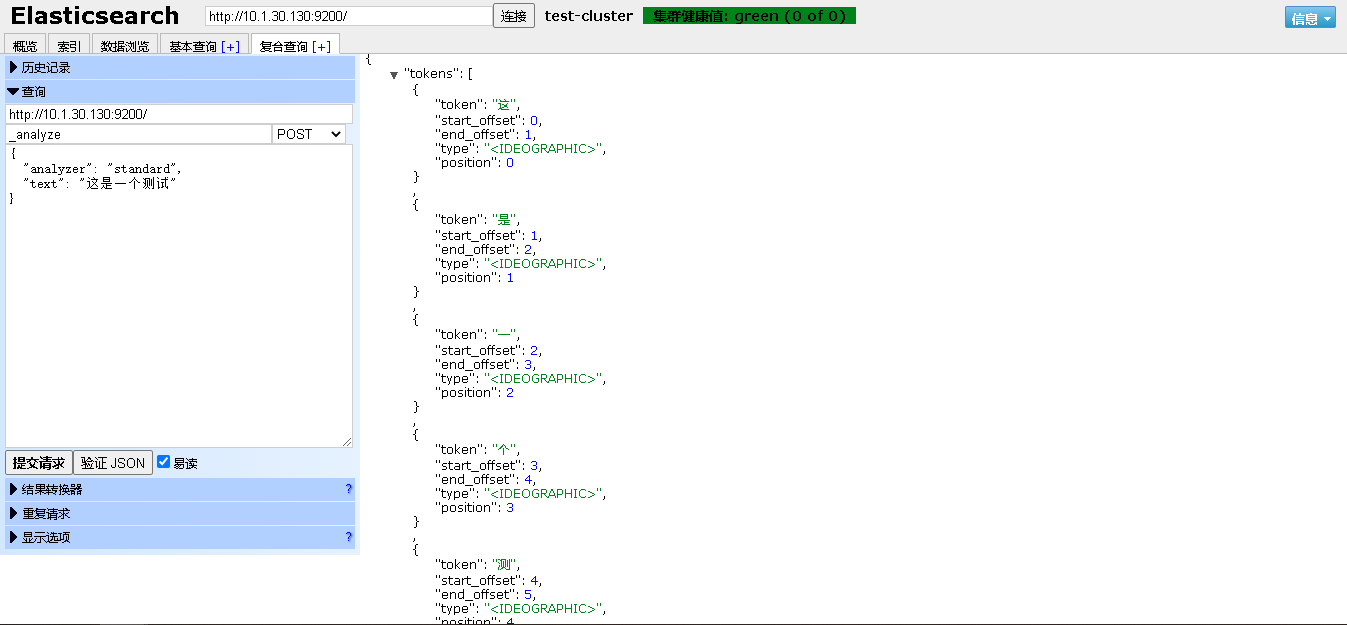Click the 连接 connect button
This screenshot has height=625, width=1347.
click(514, 16)
